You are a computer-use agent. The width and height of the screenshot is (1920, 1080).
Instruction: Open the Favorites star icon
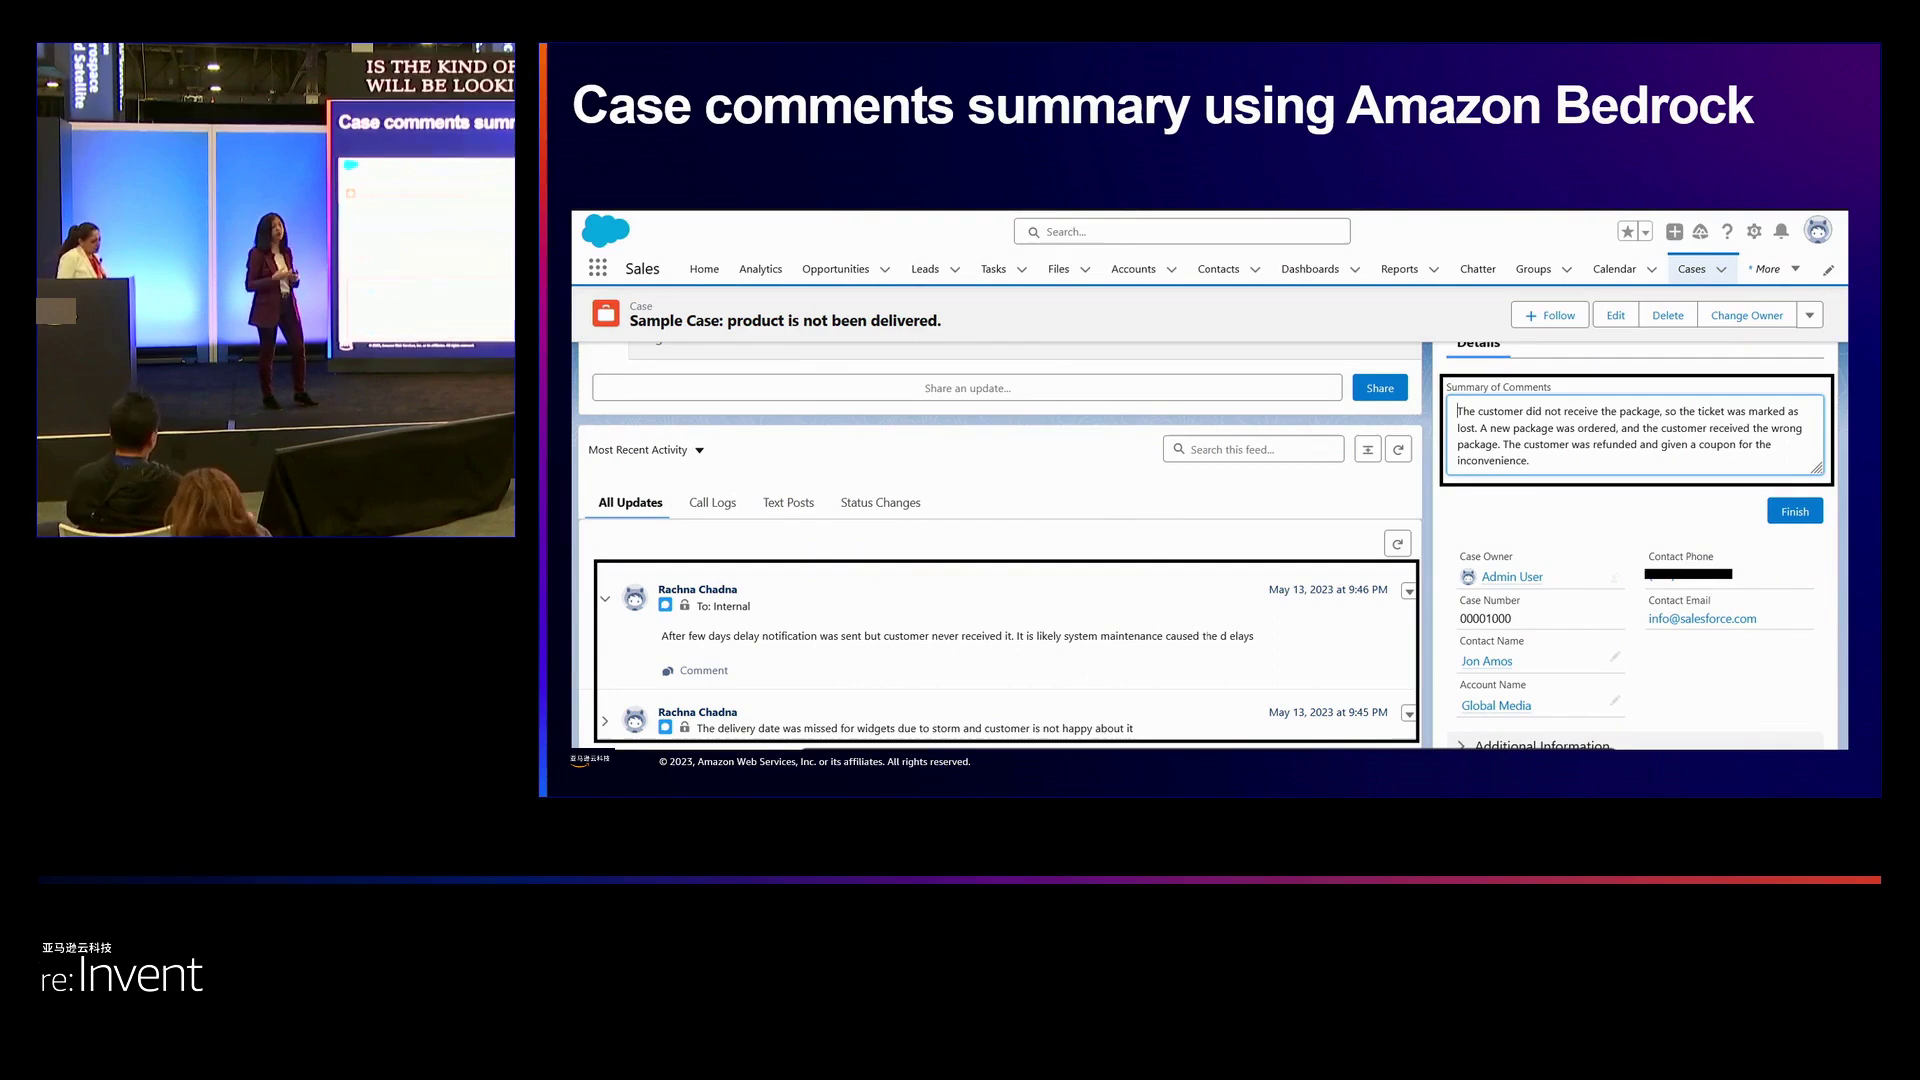tap(1628, 232)
